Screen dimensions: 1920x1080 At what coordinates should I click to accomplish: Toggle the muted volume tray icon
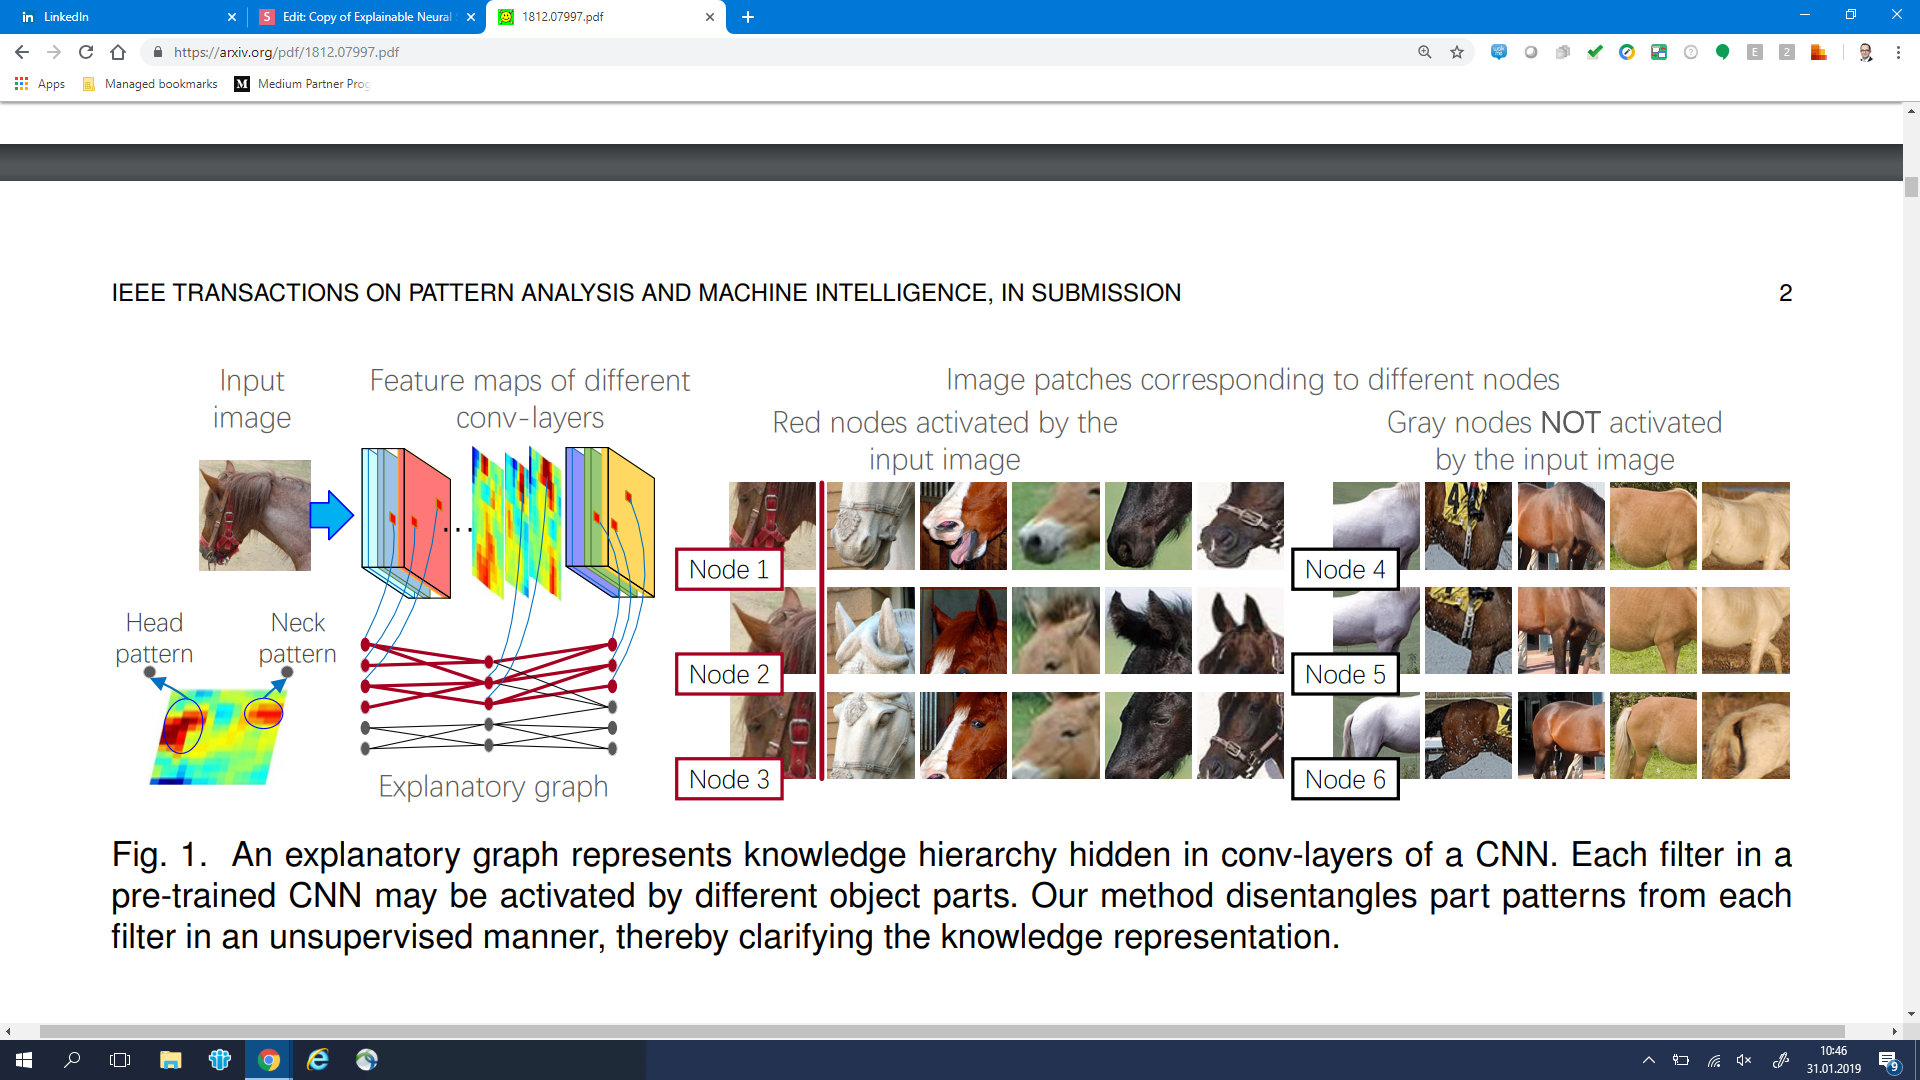pos(1745,1060)
